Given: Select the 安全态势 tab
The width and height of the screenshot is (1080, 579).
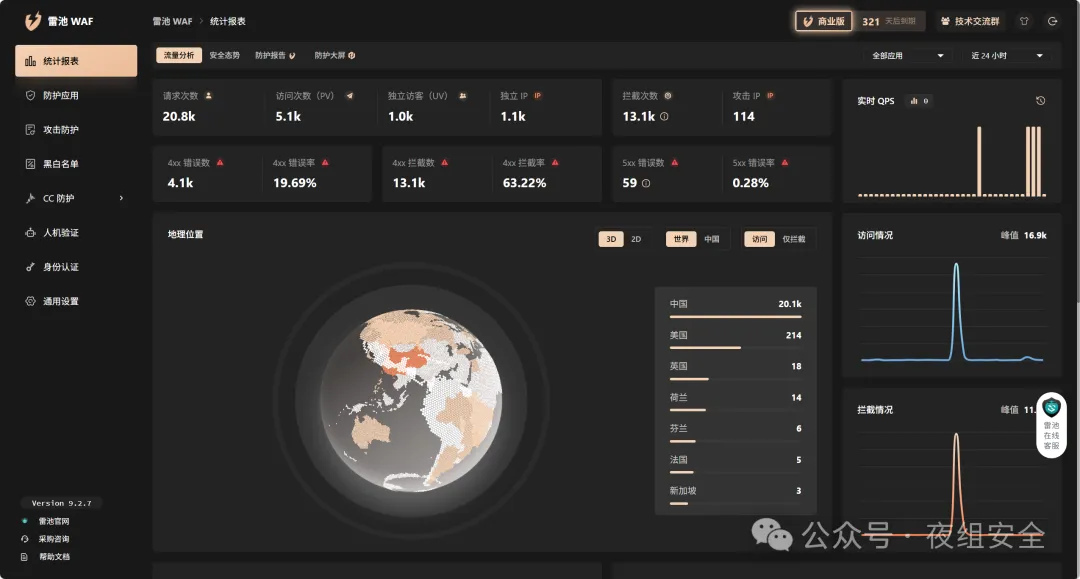Looking at the screenshot, I should pyautogui.click(x=225, y=55).
